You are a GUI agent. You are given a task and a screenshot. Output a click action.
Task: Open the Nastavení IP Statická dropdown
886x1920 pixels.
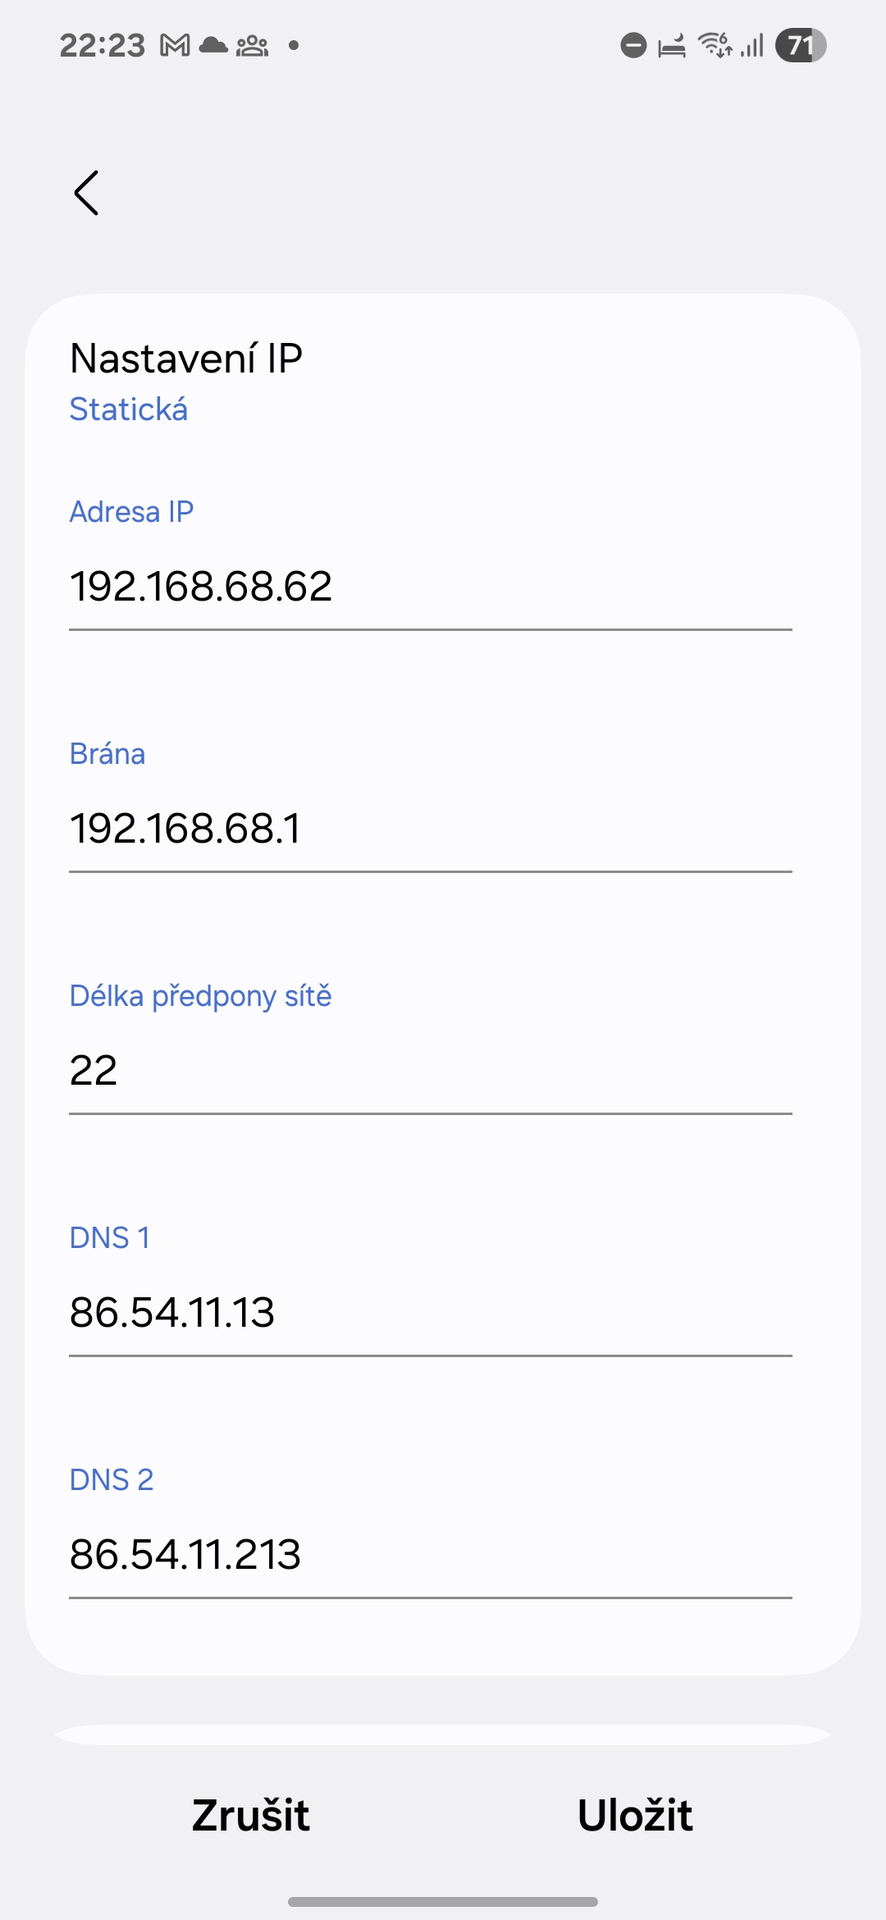(x=185, y=382)
